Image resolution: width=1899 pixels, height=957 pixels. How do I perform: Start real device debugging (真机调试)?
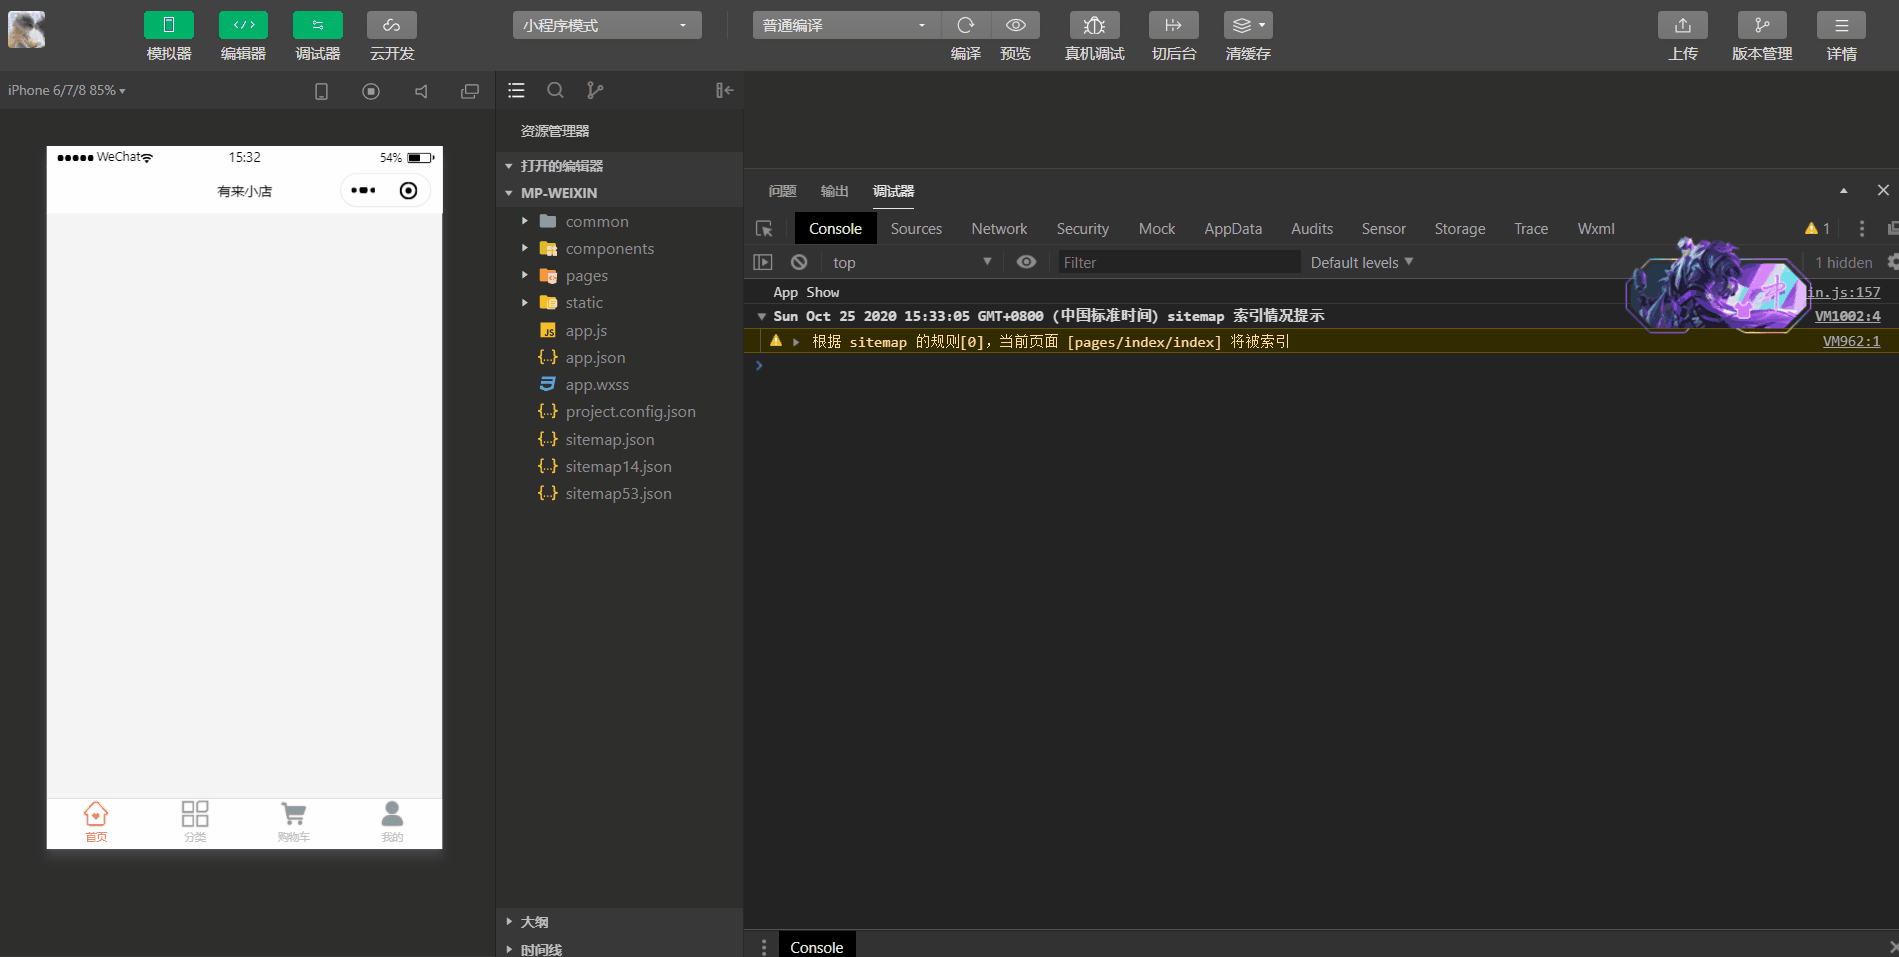(x=1095, y=25)
